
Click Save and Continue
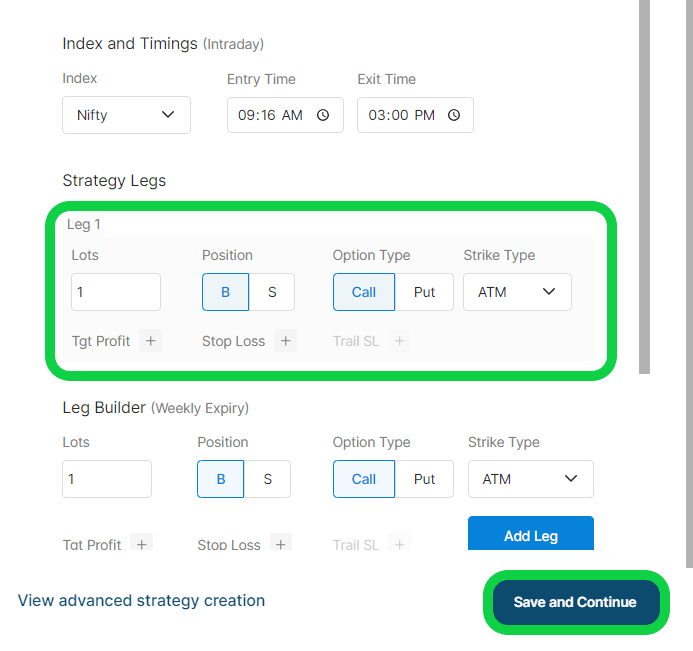click(575, 602)
